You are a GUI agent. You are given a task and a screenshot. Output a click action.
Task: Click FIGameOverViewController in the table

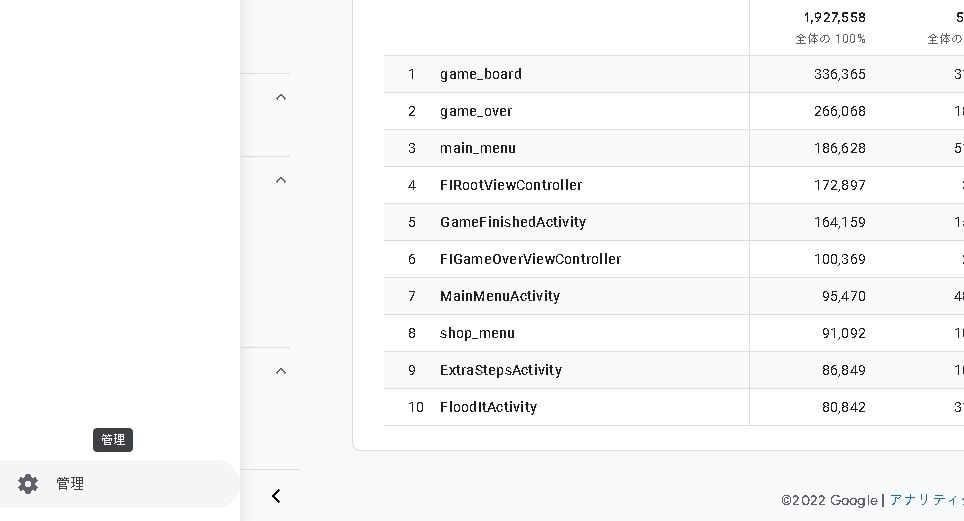point(530,259)
